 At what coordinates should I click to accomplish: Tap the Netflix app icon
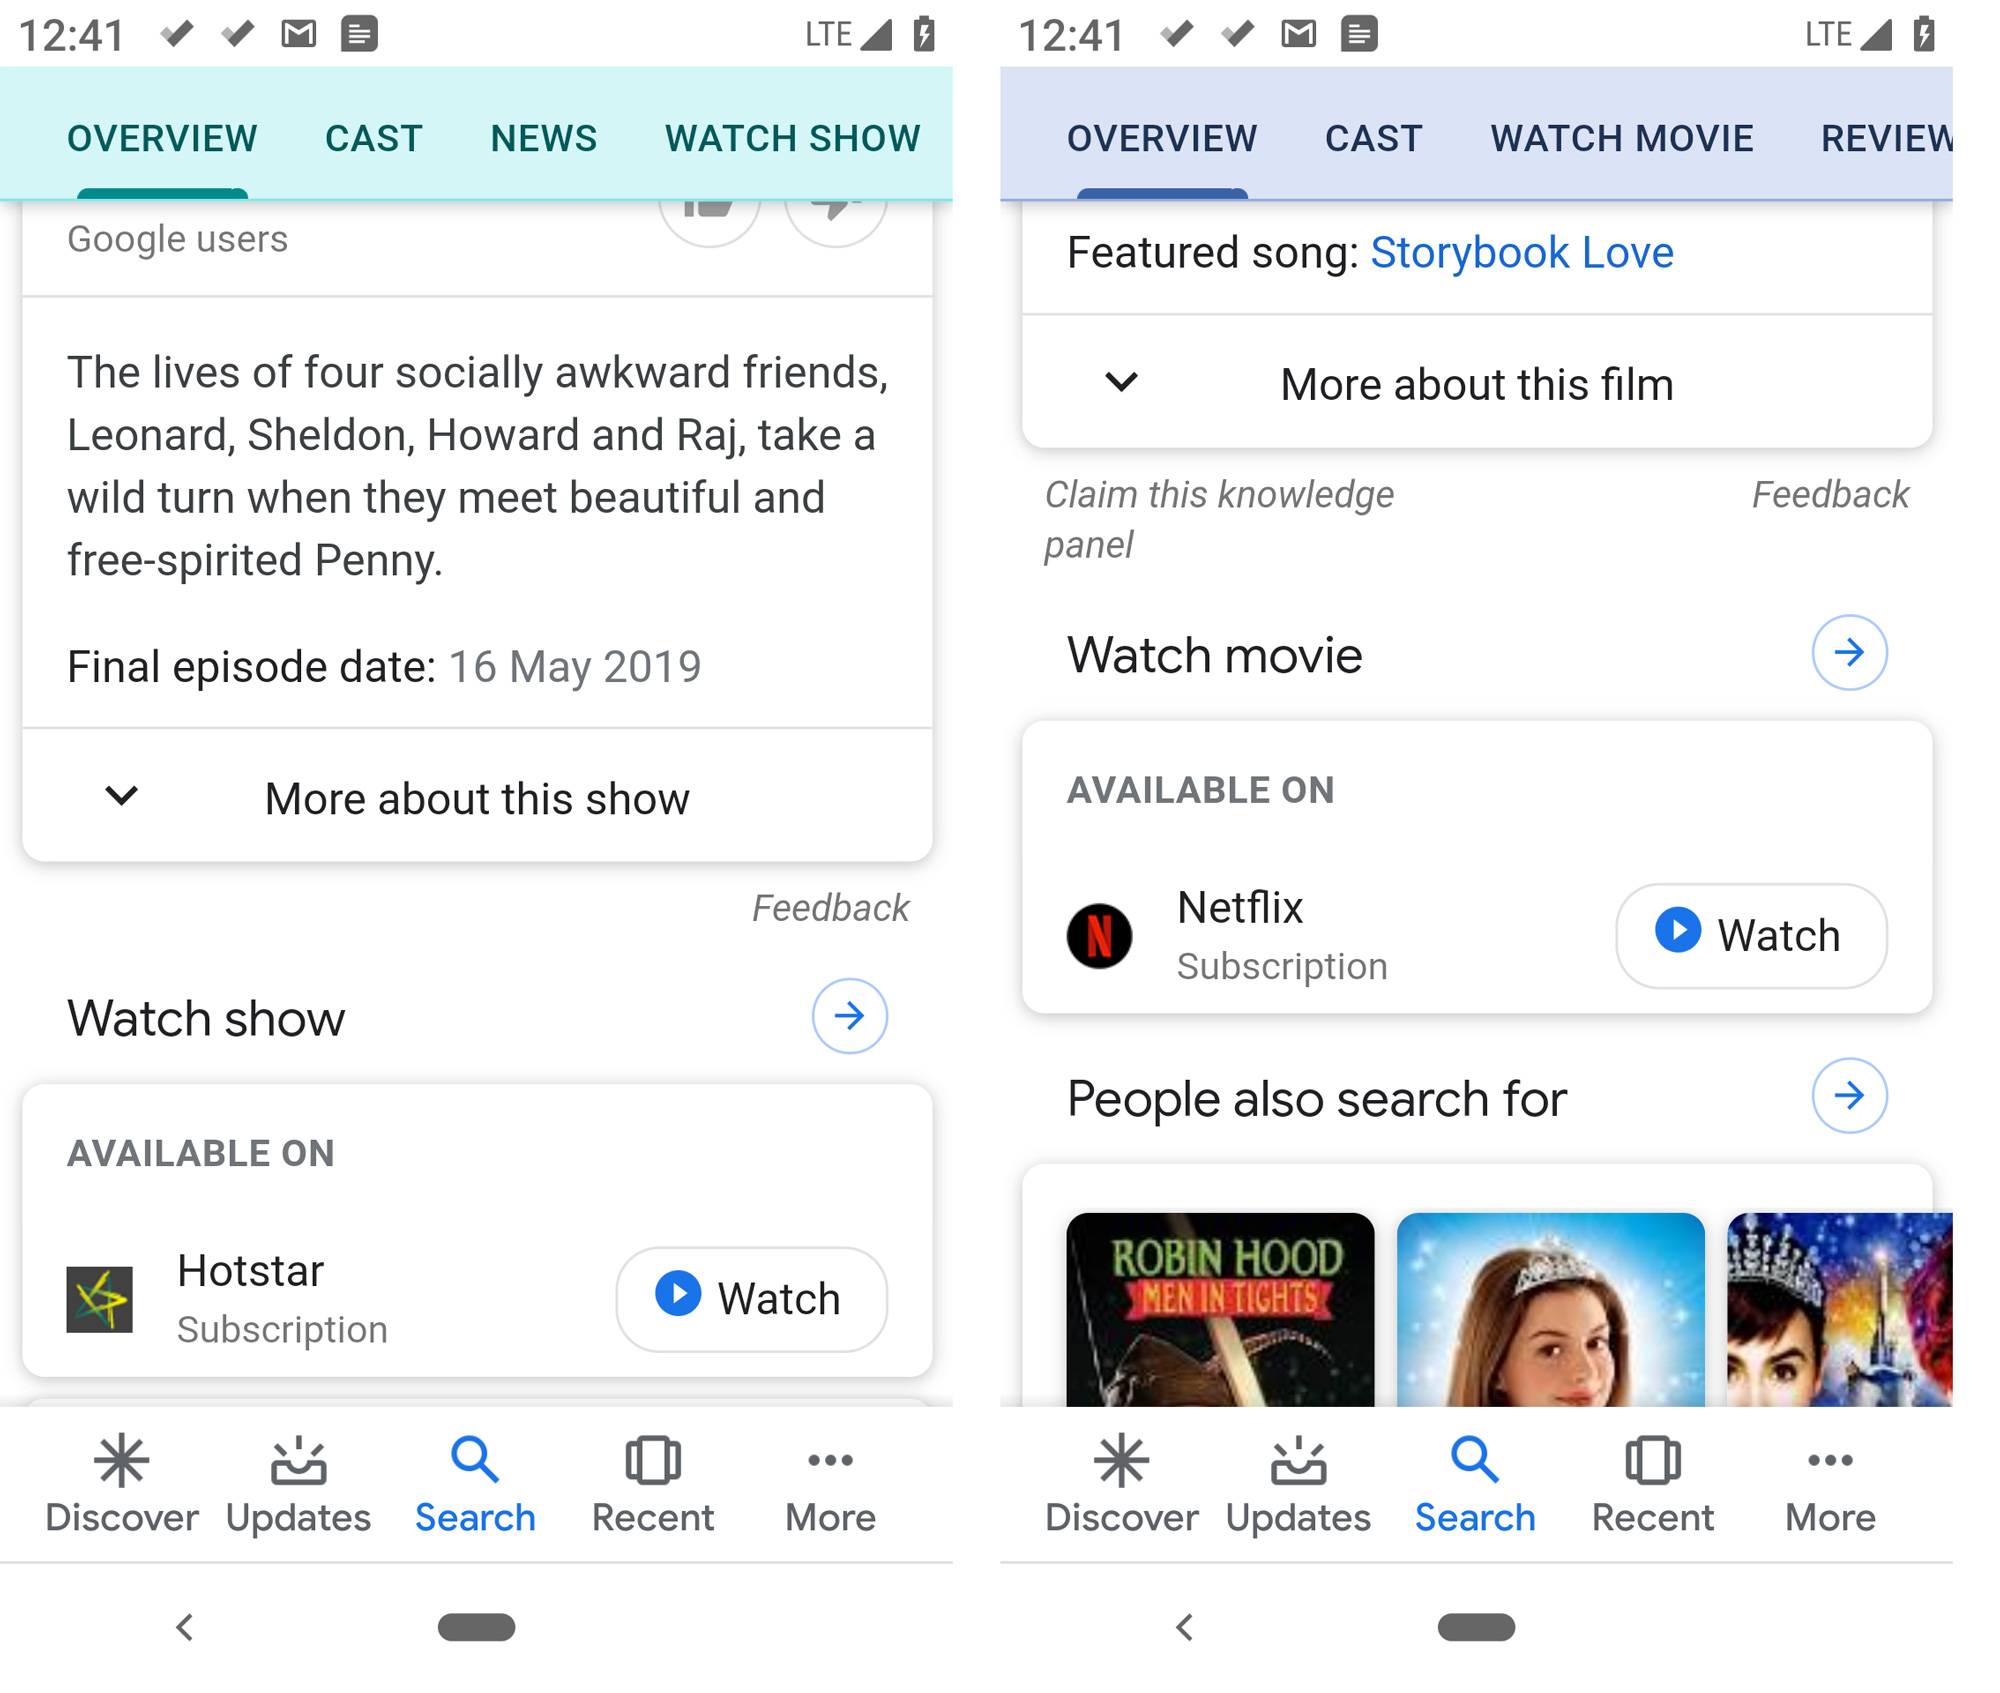1098,935
